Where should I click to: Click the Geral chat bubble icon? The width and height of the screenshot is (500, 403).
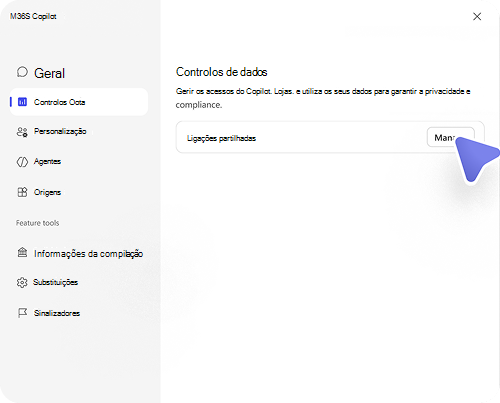tap(22, 72)
